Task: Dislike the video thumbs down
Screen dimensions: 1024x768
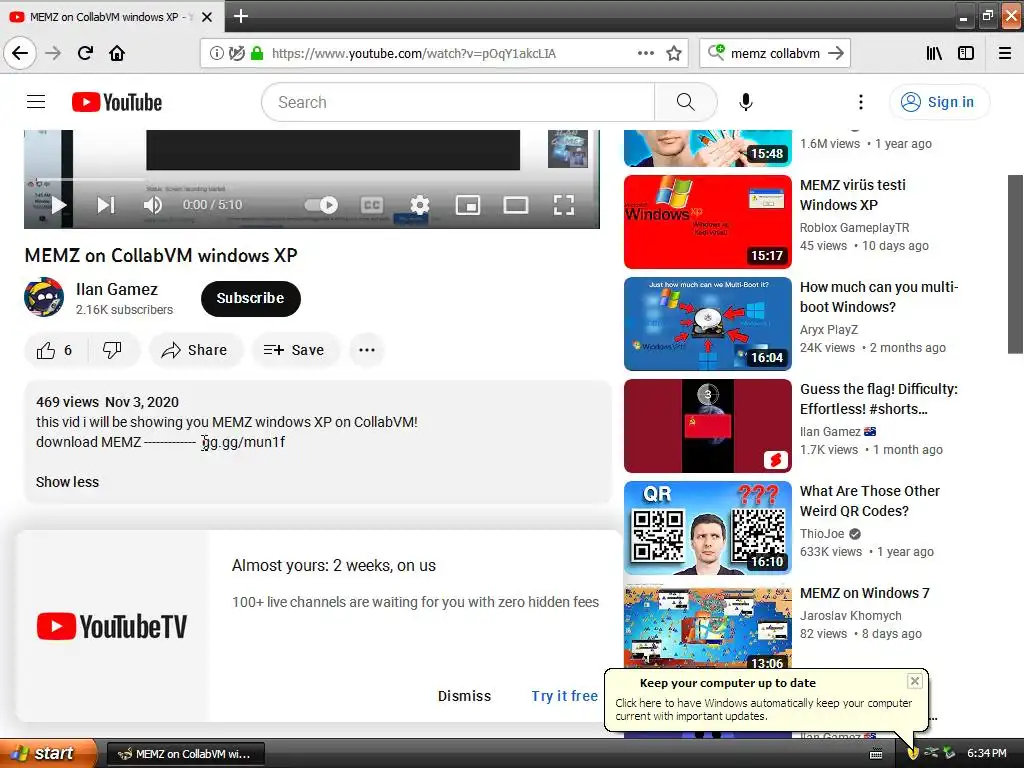Action: coord(112,350)
